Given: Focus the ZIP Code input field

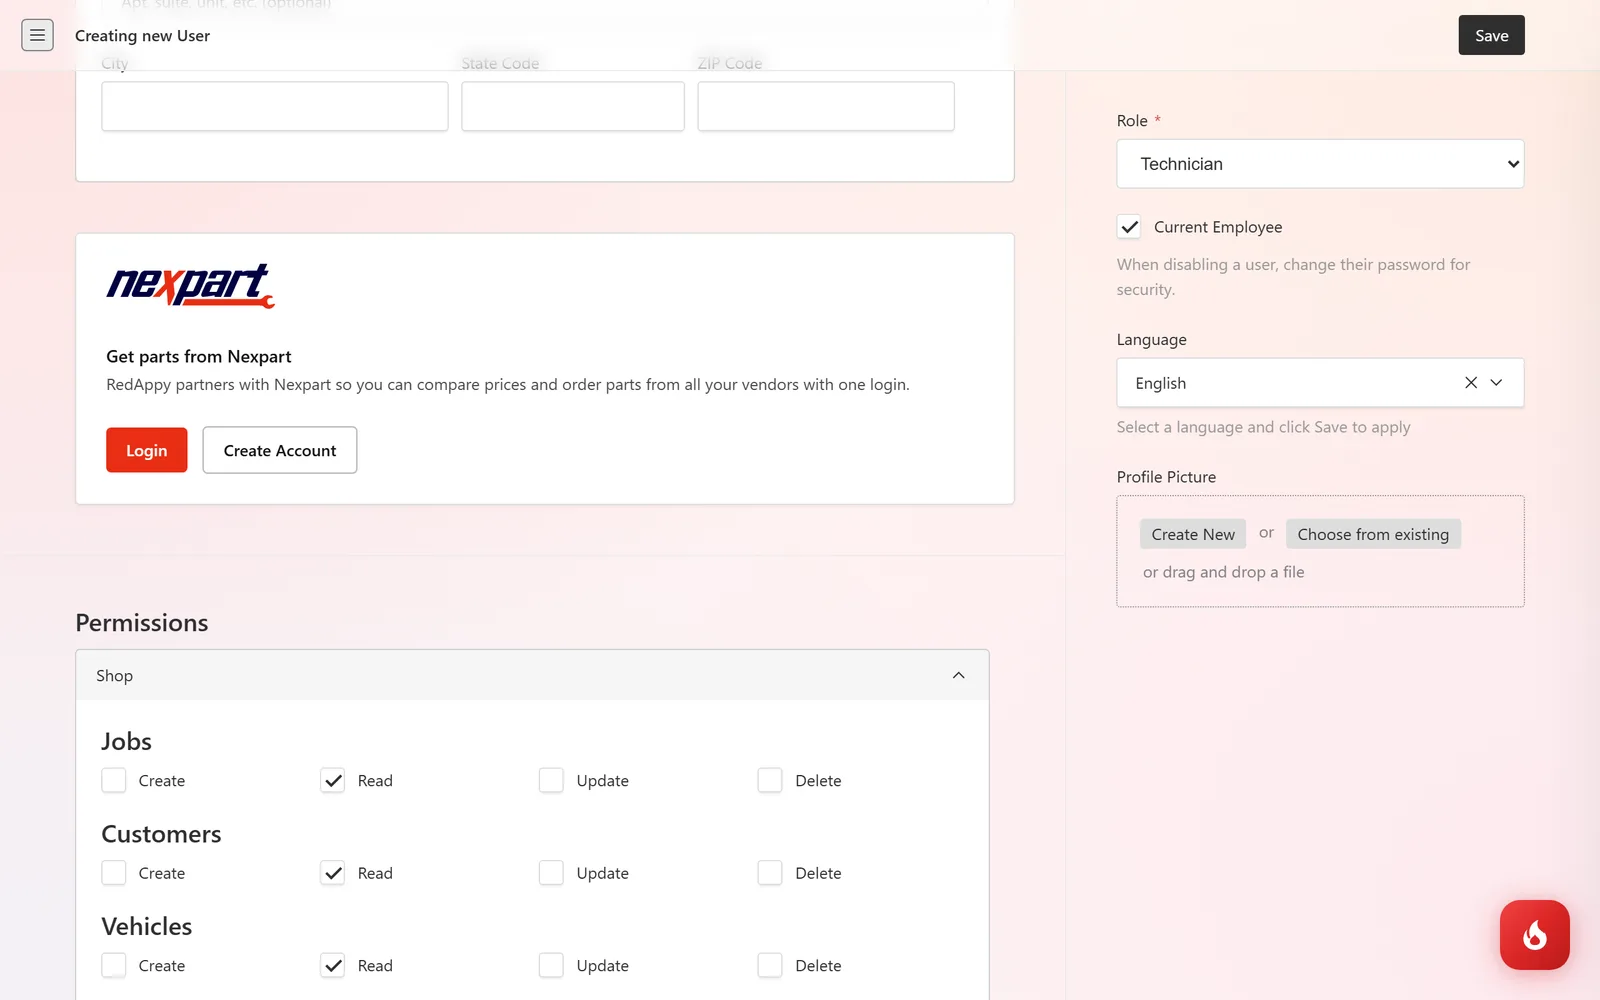Looking at the screenshot, I should [826, 106].
